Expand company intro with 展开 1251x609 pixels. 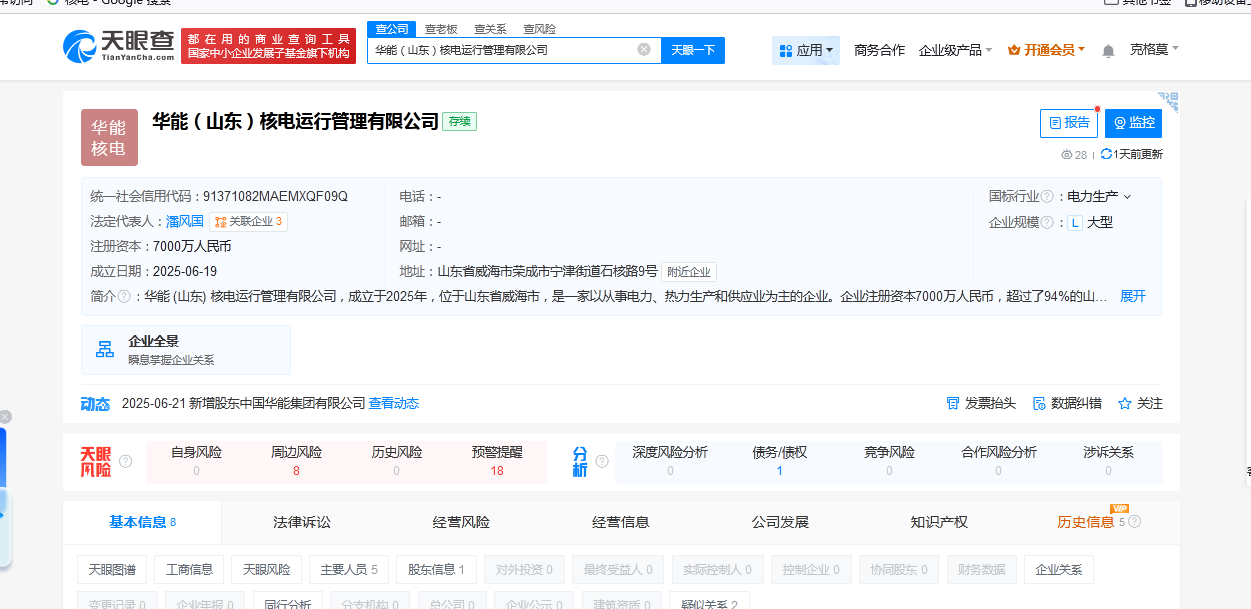coord(1132,296)
